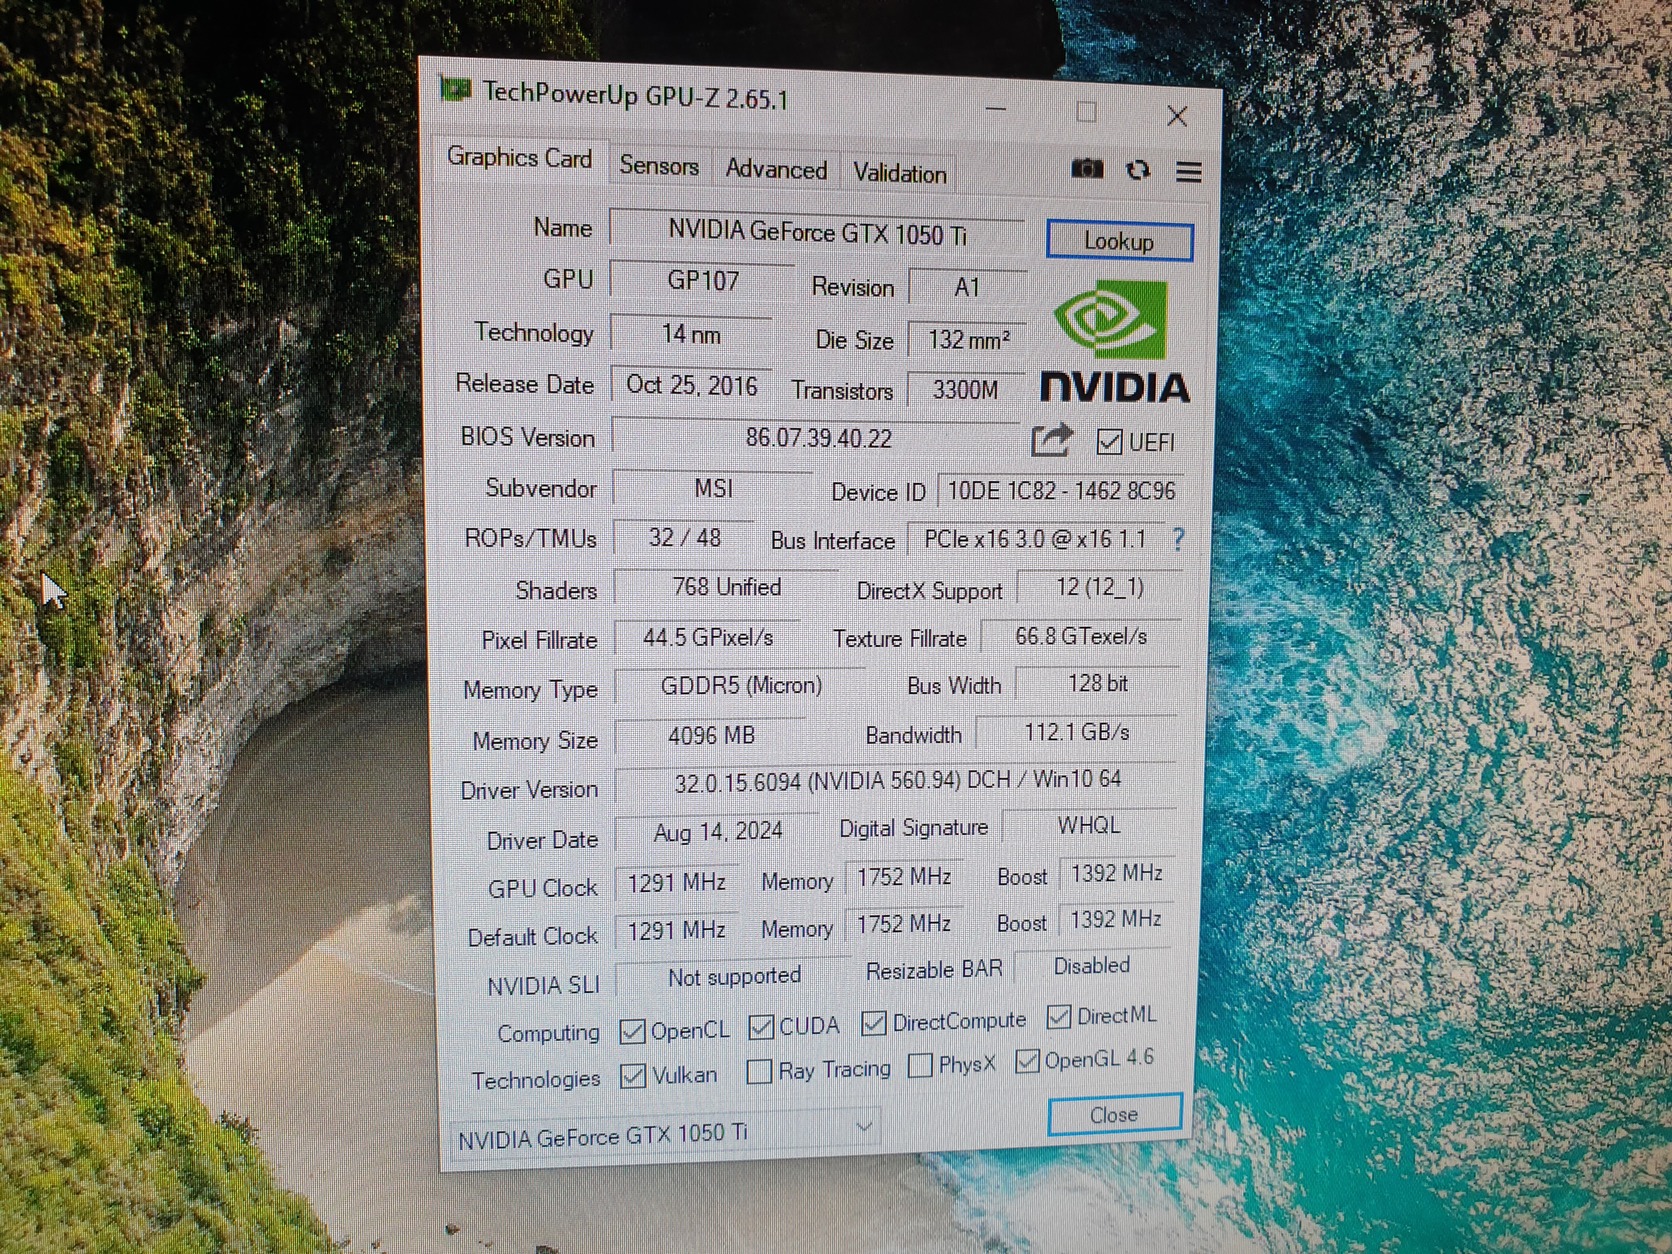This screenshot has height=1254, width=1672.
Task: Click the NVIDIA SLI field Not supported
Action: click(734, 977)
